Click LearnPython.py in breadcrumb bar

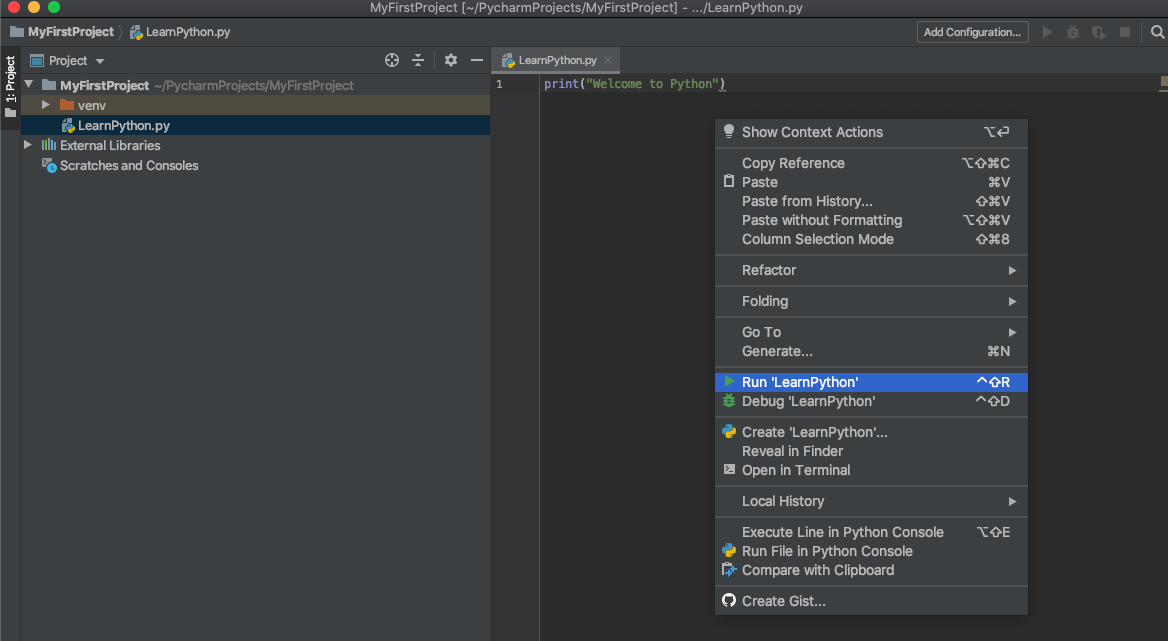(x=188, y=32)
